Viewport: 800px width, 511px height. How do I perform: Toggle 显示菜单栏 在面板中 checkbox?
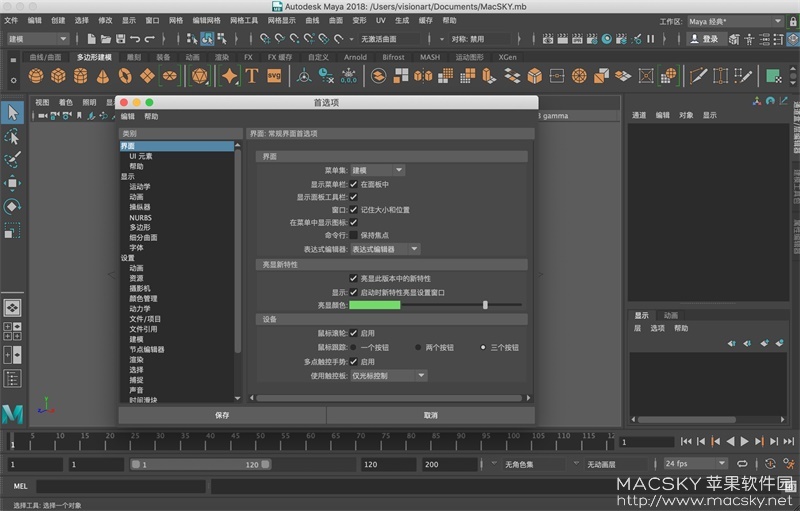click(x=354, y=184)
